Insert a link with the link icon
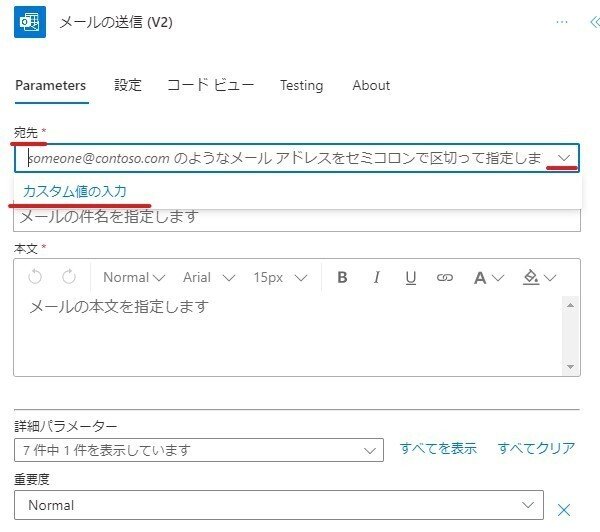This screenshot has width=600, height=532. pyautogui.click(x=445, y=277)
